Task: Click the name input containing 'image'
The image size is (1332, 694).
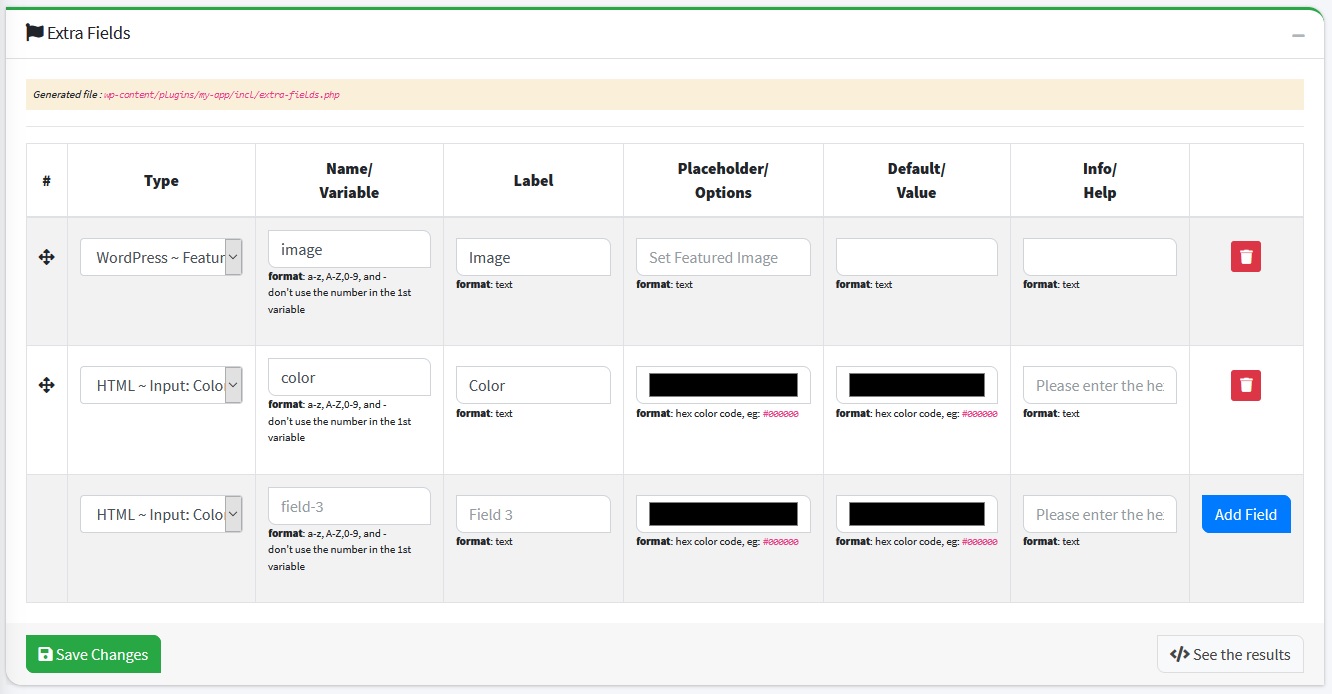Action: (x=349, y=249)
